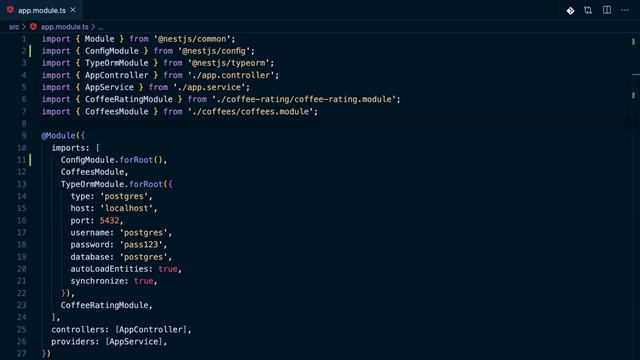Click the Module import name on line 1
The image size is (640, 360).
100,39
